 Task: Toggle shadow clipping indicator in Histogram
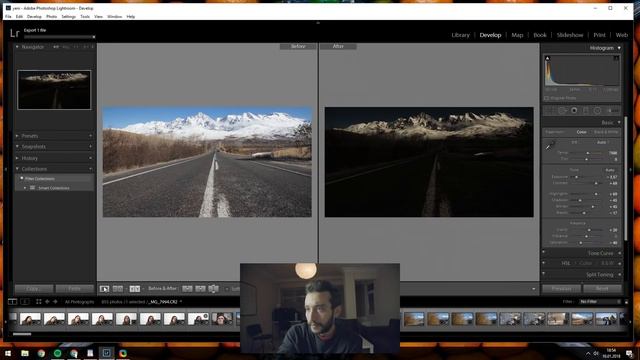coord(547,58)
